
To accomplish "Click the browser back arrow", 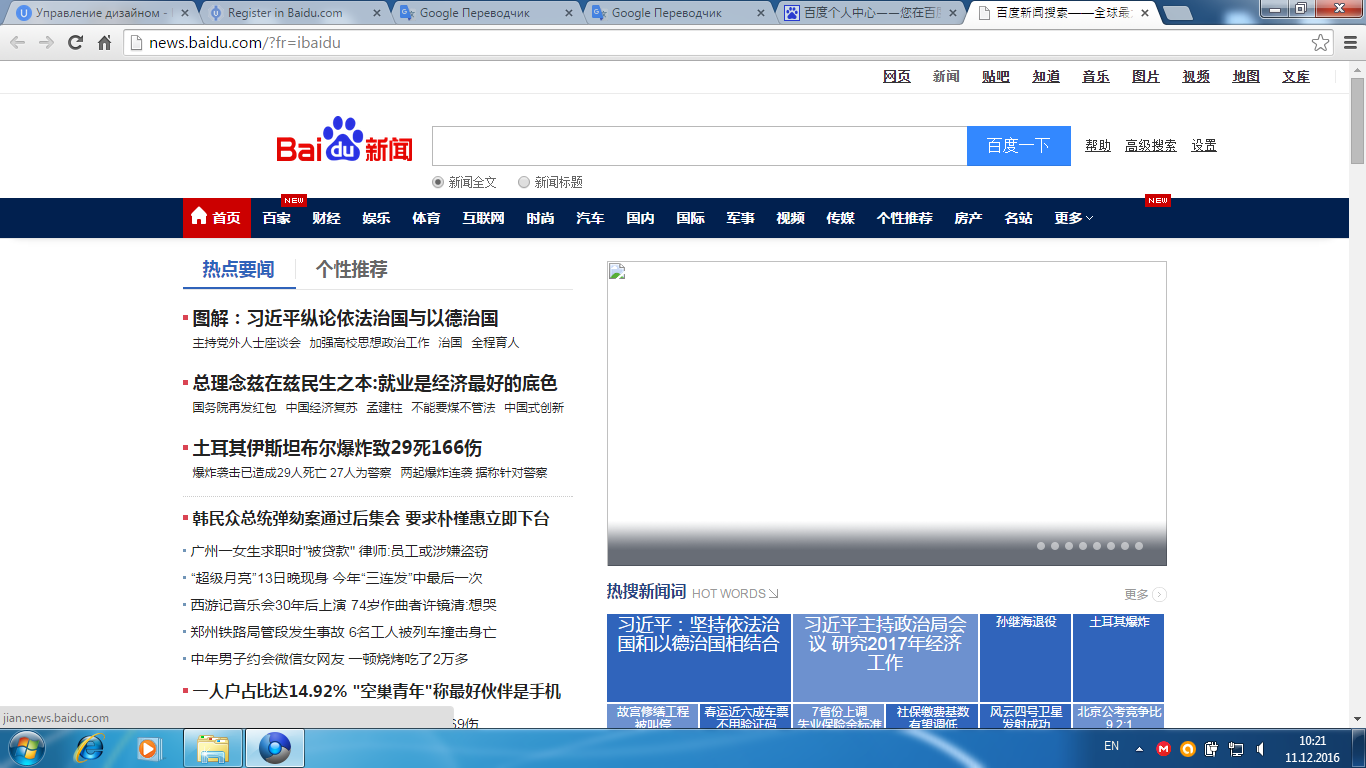I will click(x=18, y=43).
